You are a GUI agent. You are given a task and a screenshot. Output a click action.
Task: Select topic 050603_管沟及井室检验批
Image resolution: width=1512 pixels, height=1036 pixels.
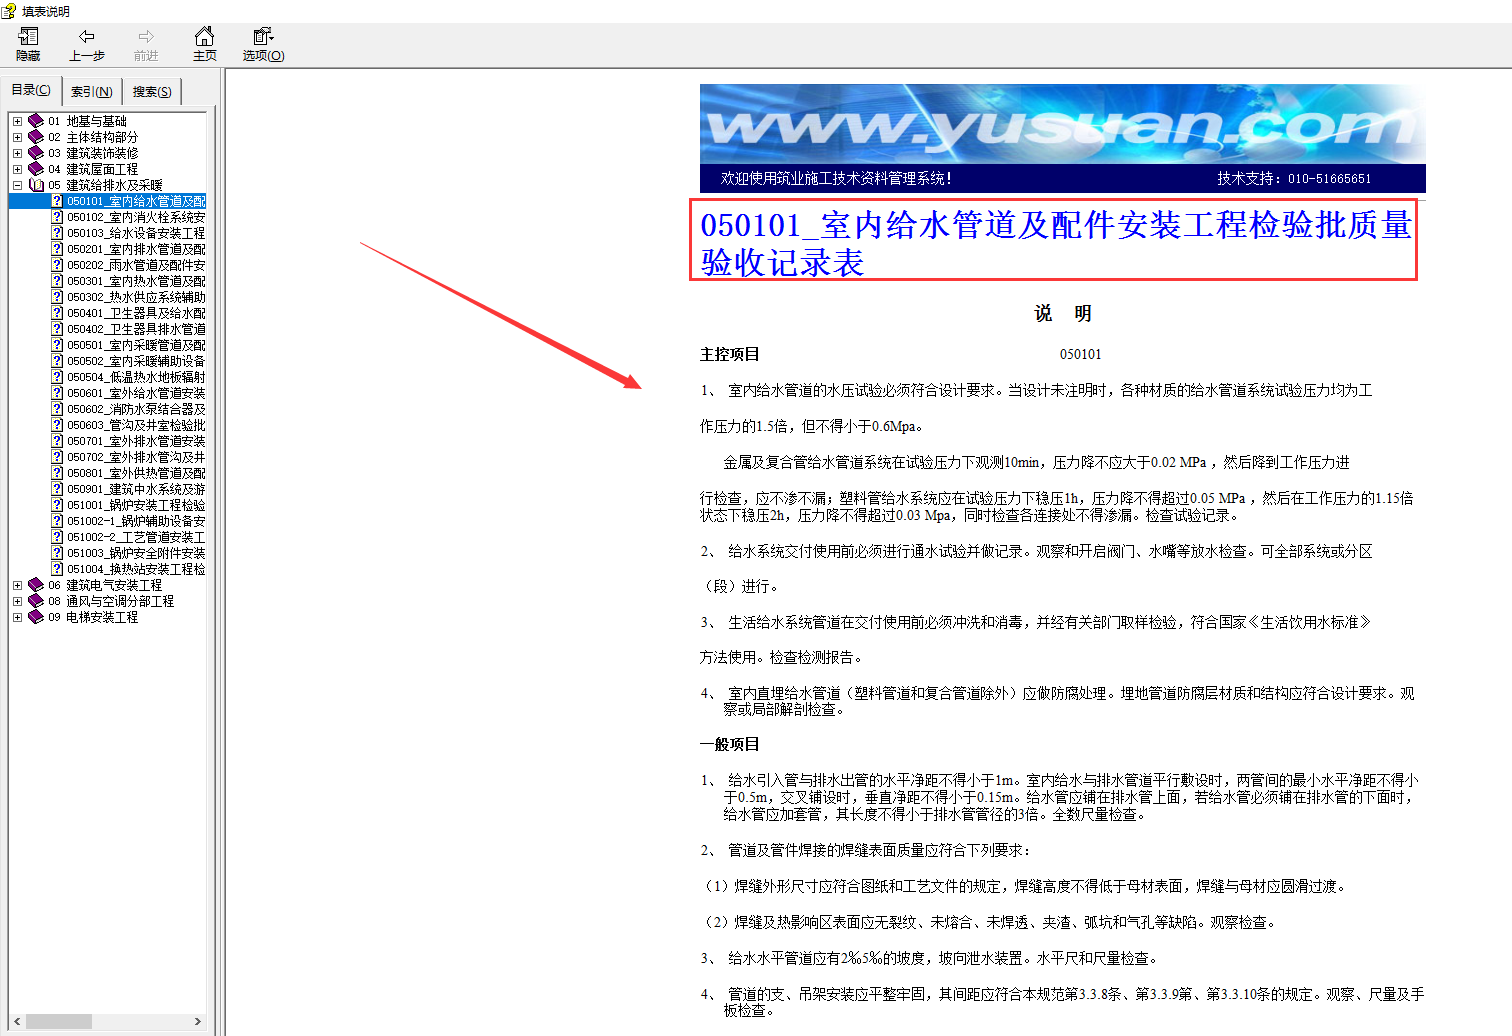pyautogui.click(x=136, y=425)
